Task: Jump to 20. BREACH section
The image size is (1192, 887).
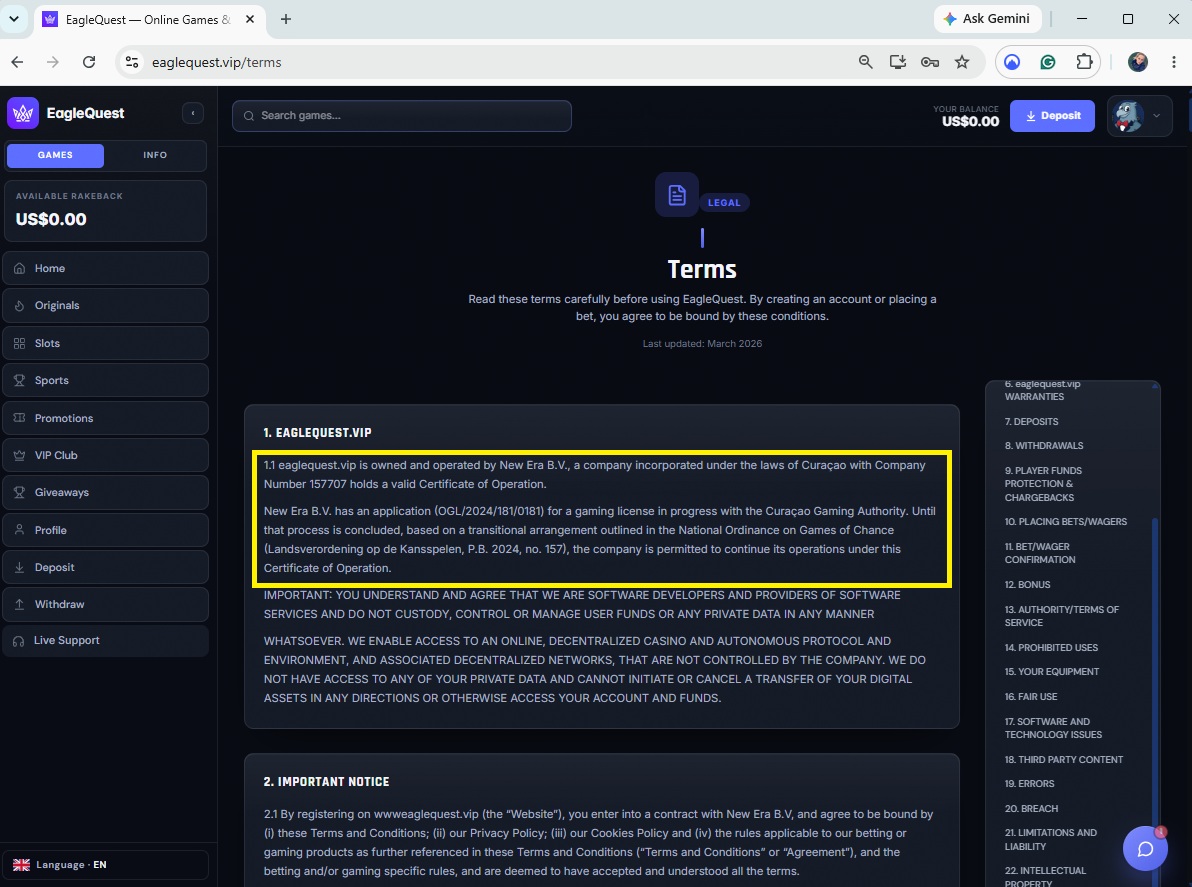Action: (1032, 809)
